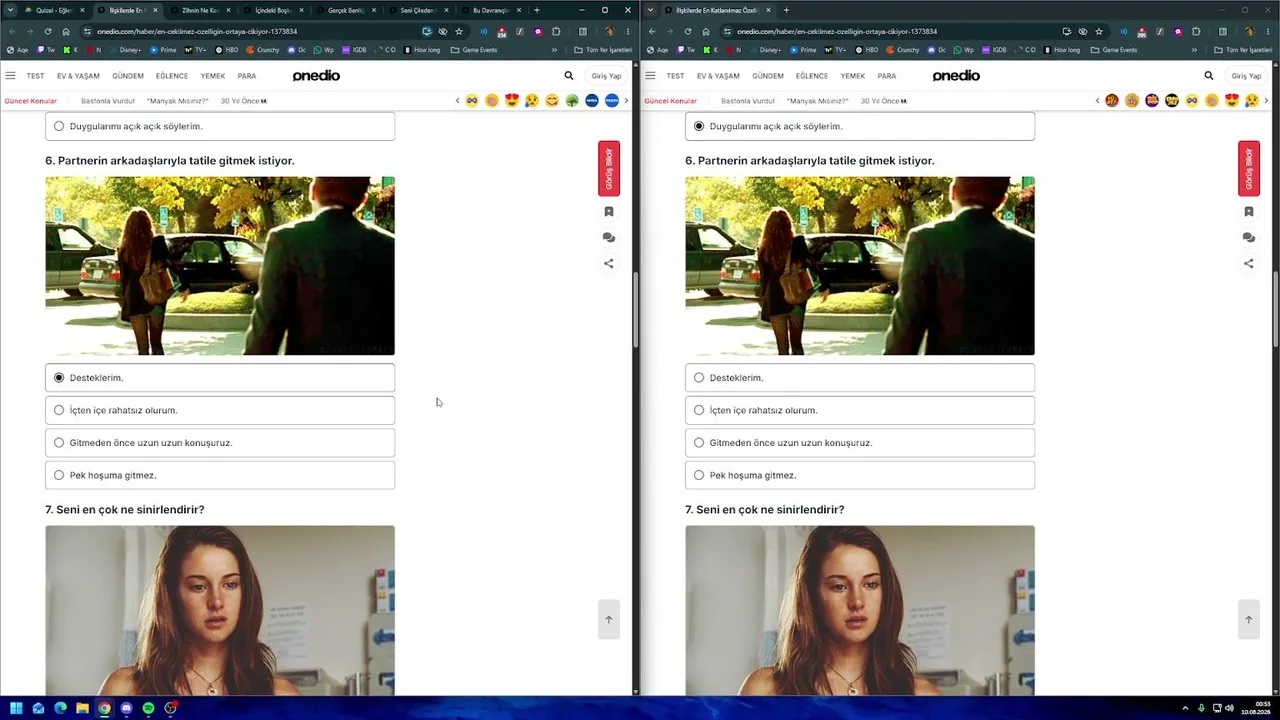Open the onedio logo in the right window
1280x720 pixels.
(x=956, y=76)
